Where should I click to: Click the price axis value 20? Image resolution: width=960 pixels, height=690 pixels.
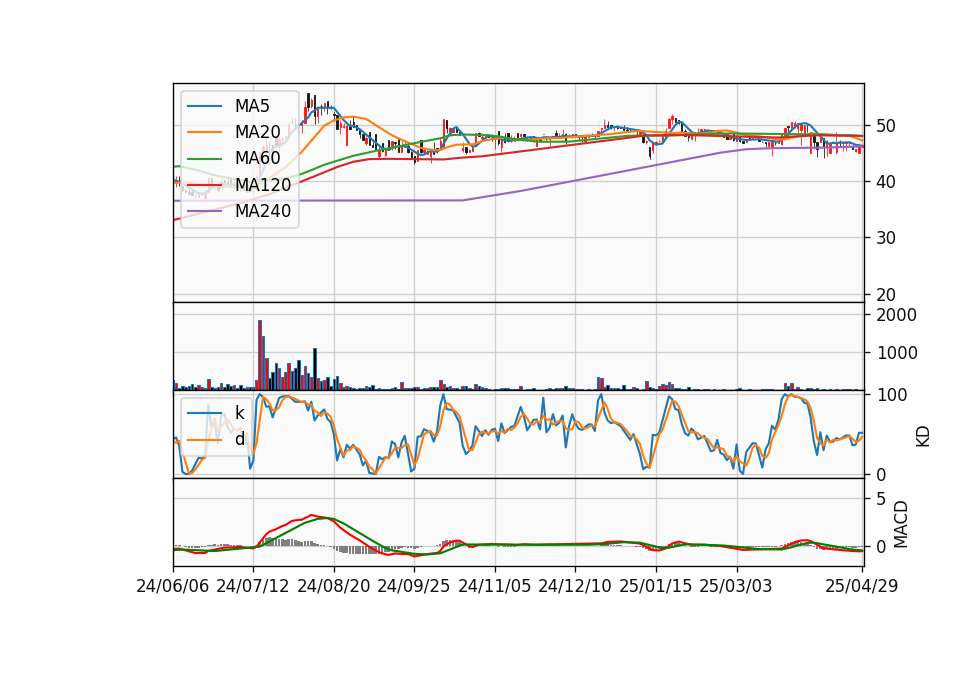886,295
